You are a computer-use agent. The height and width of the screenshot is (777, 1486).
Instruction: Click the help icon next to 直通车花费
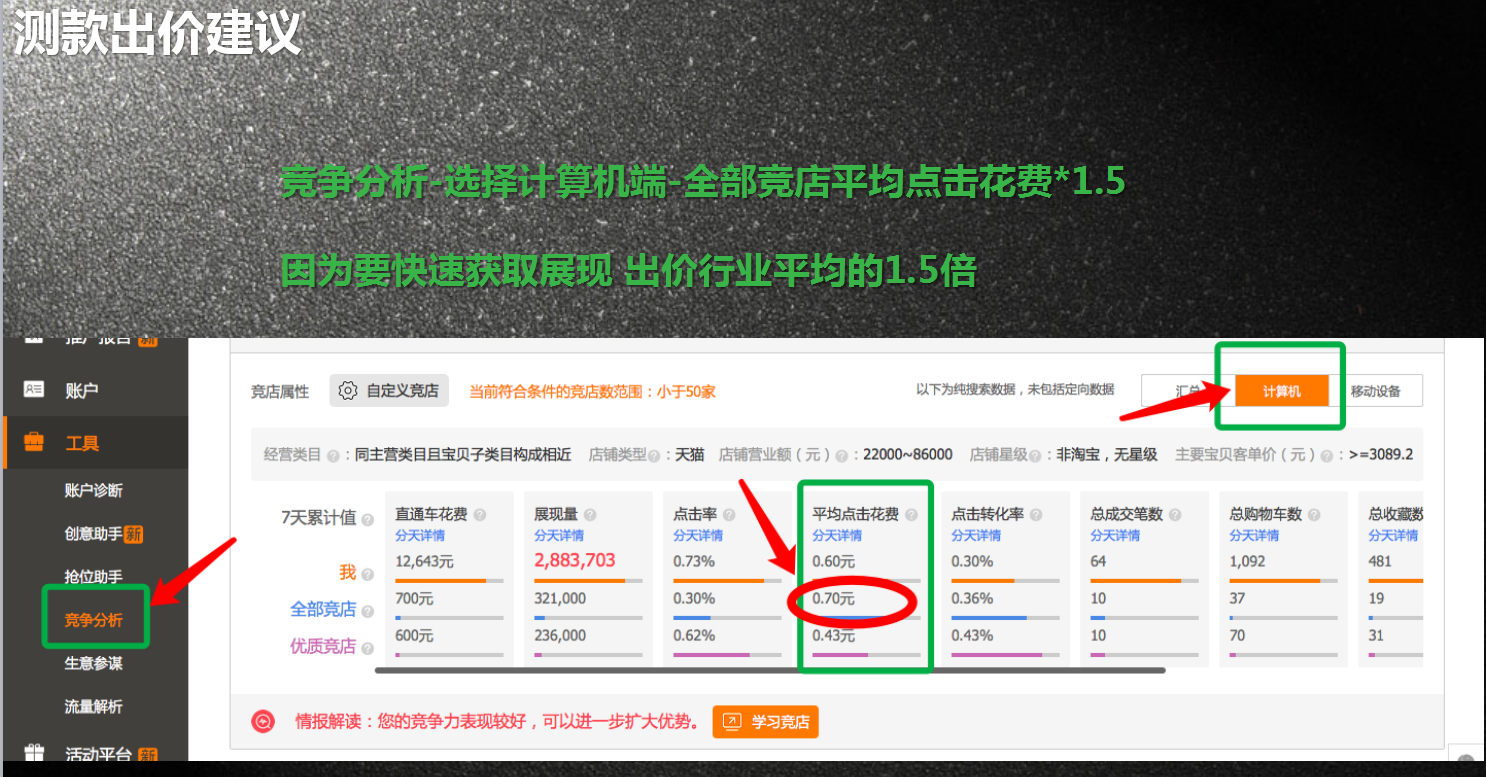[479, 515]
